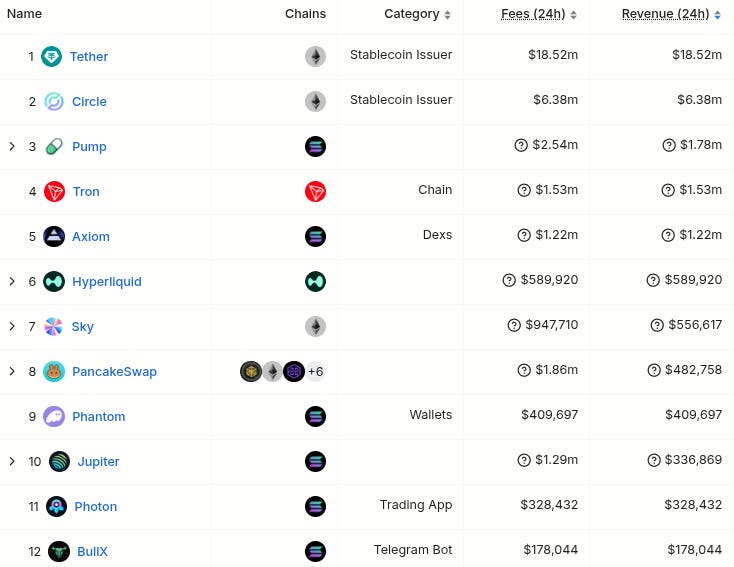Open the Circle protocol link

click(x=89, y=102)
